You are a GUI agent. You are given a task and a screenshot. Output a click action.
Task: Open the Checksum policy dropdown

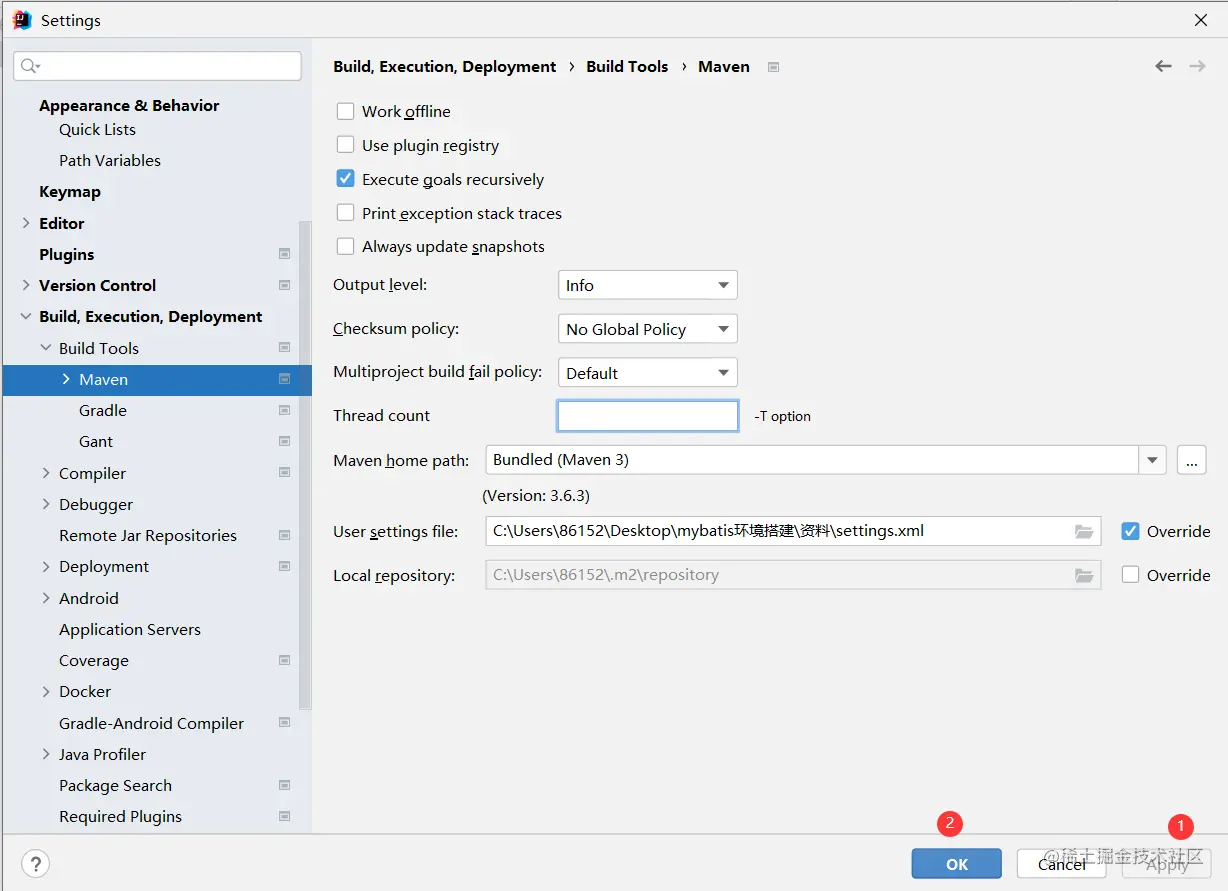(647, 329)
